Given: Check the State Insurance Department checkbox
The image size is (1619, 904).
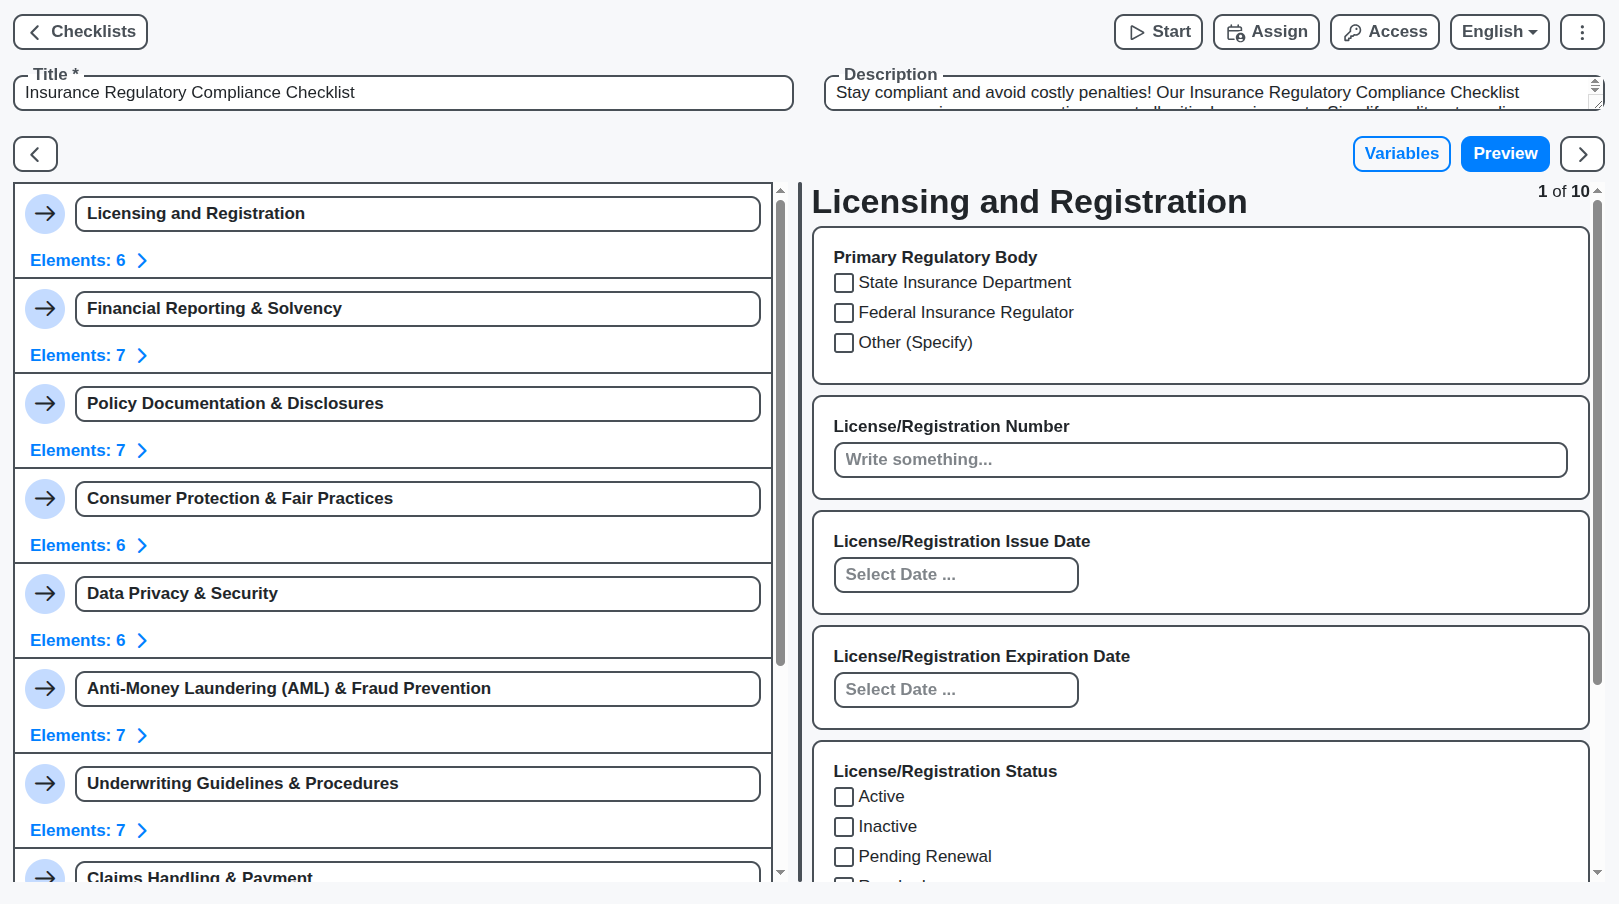Looking at the screenshot, I should (x=843, y=283).
